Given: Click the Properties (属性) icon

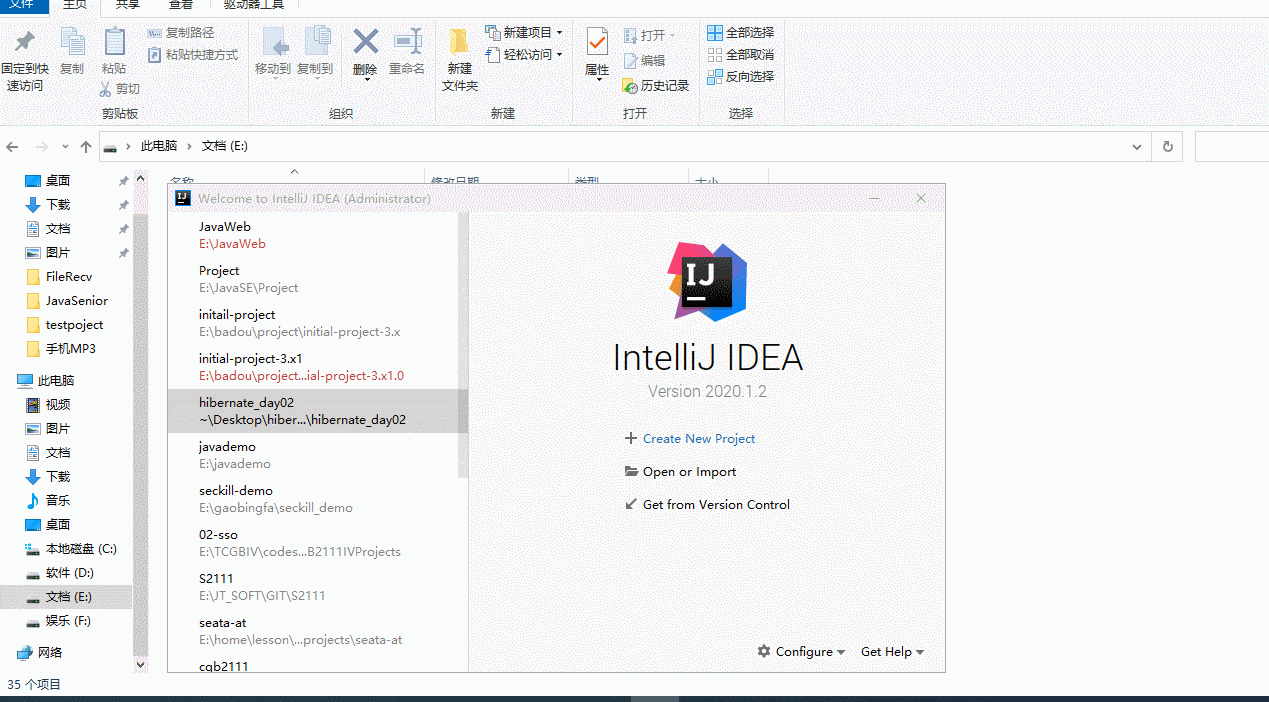Looking at the screenshot, I should [597, 42].
